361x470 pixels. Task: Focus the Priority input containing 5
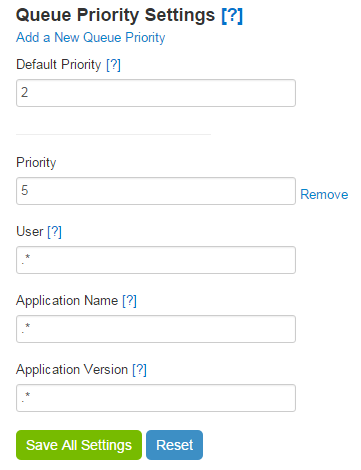156,191
